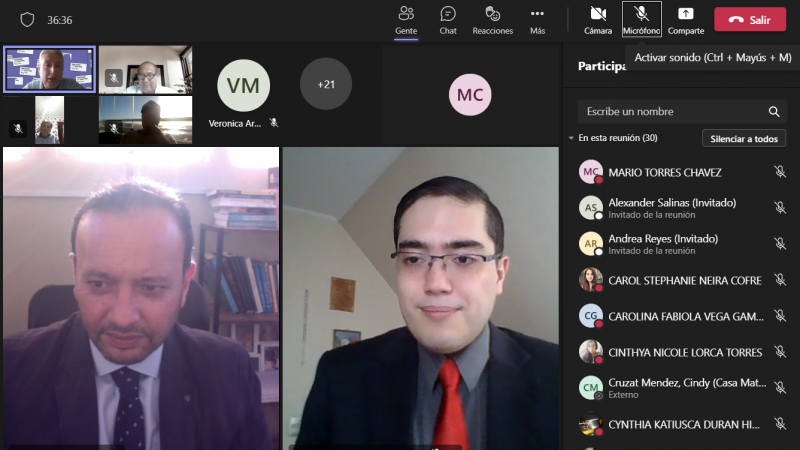
Task: Click the VM avatar tile of Veronica
Action: point(243,86)
